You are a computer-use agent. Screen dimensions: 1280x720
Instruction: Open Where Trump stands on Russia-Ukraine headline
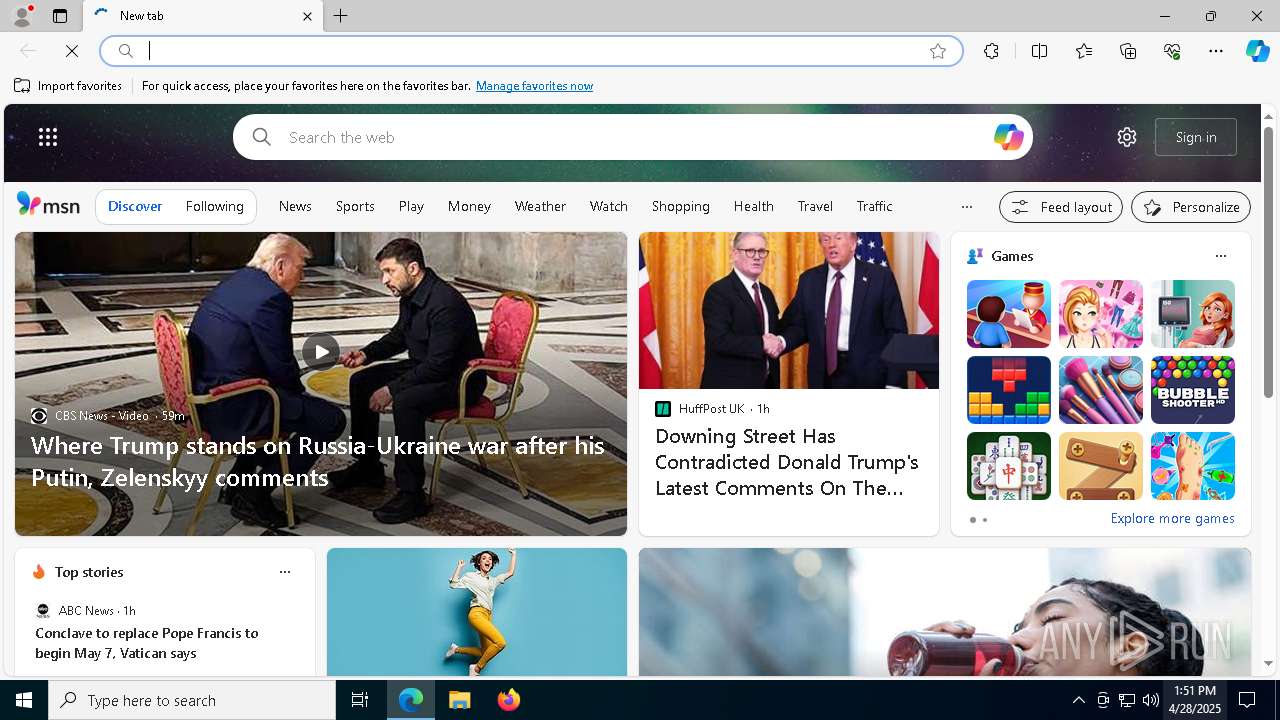coord(318,461)
